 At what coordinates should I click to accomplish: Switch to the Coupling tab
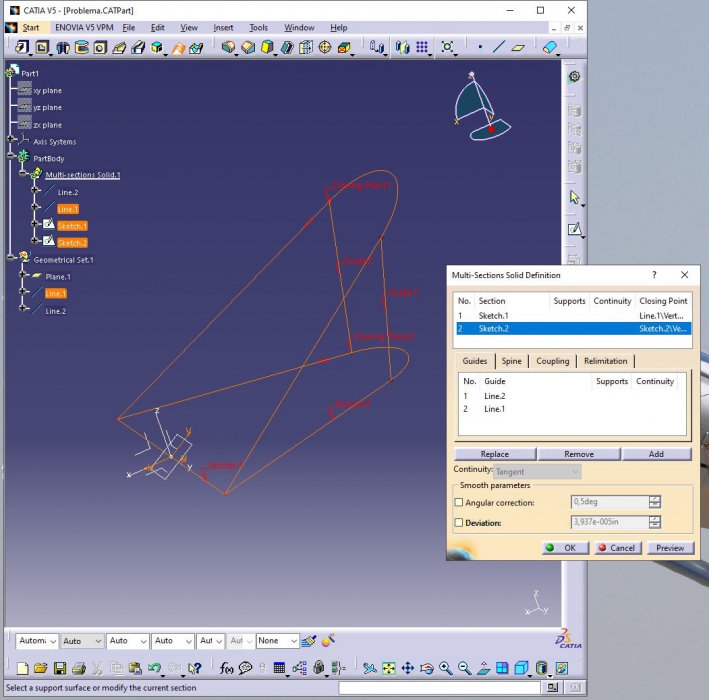click(553, 361)
